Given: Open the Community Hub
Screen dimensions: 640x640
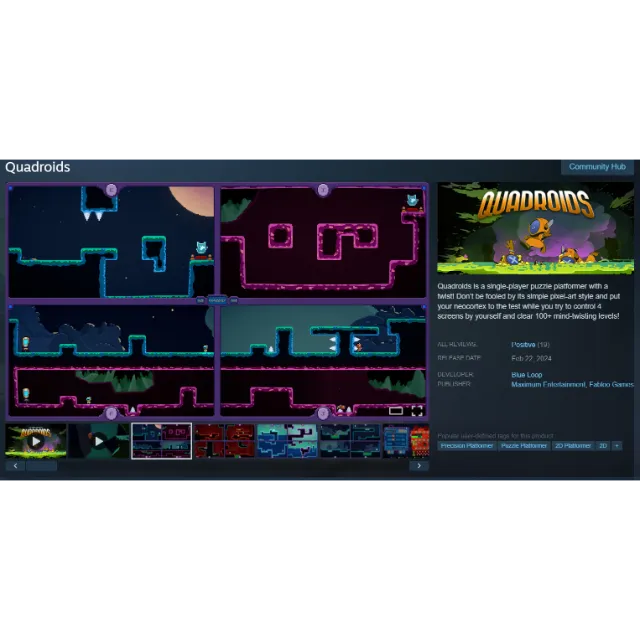Looking at the screenshot, I should [597, 167].
